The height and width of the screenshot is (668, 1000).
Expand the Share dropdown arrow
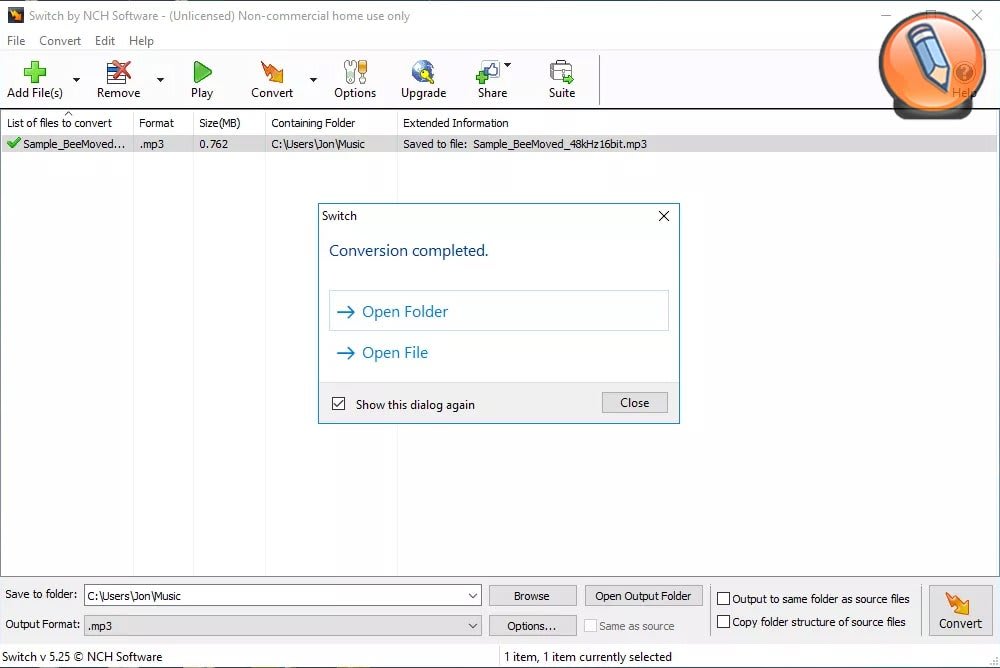tap(508, 65)
